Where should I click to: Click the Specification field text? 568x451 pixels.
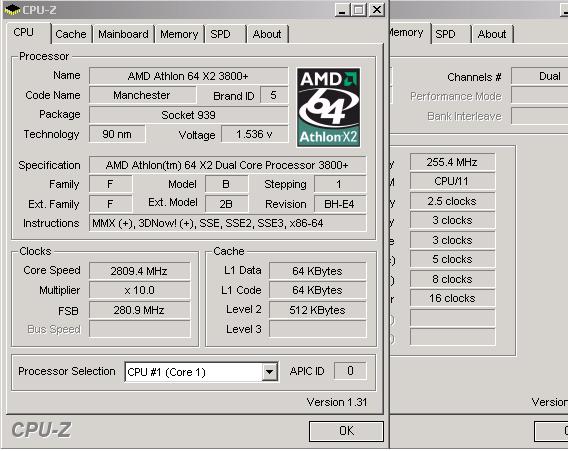(x=227, y=165)
